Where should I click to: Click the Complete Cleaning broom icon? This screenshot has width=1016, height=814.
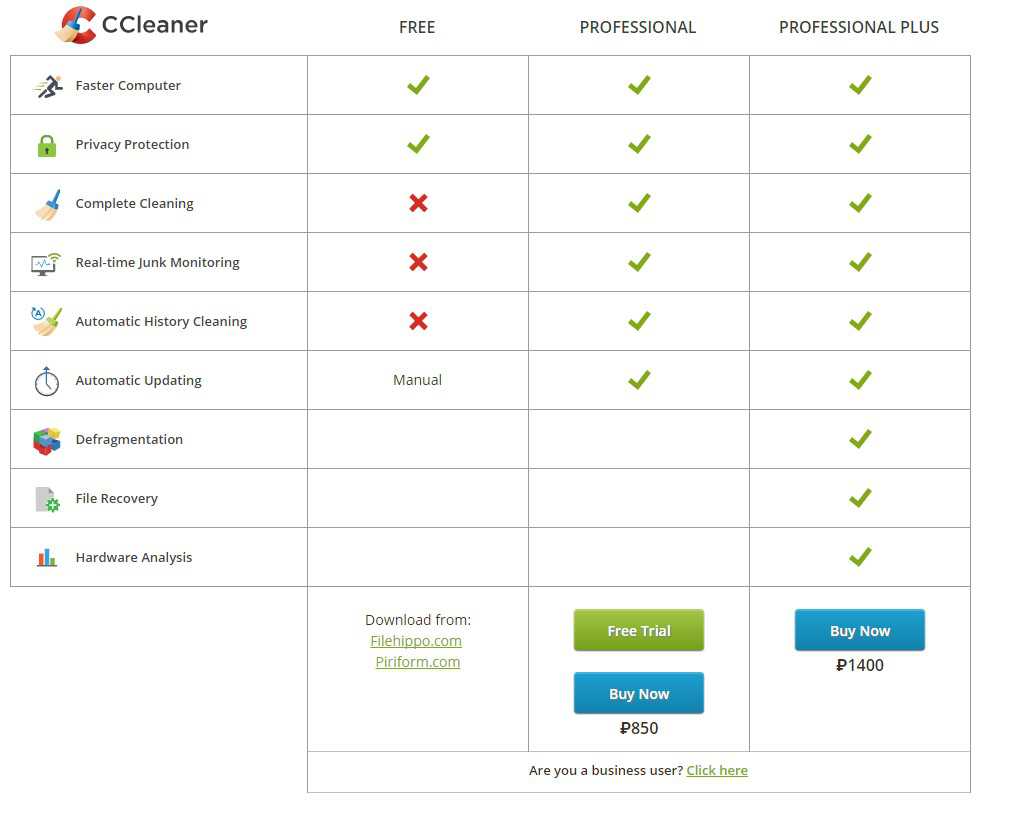[47, 204]
